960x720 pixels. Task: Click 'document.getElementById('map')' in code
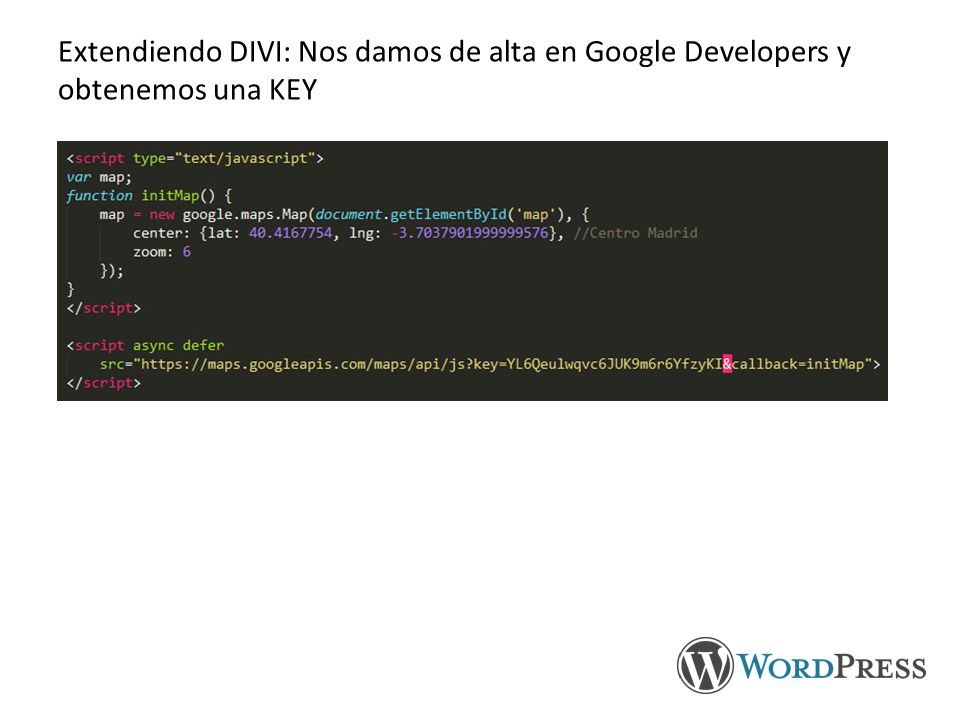[440, 215]
